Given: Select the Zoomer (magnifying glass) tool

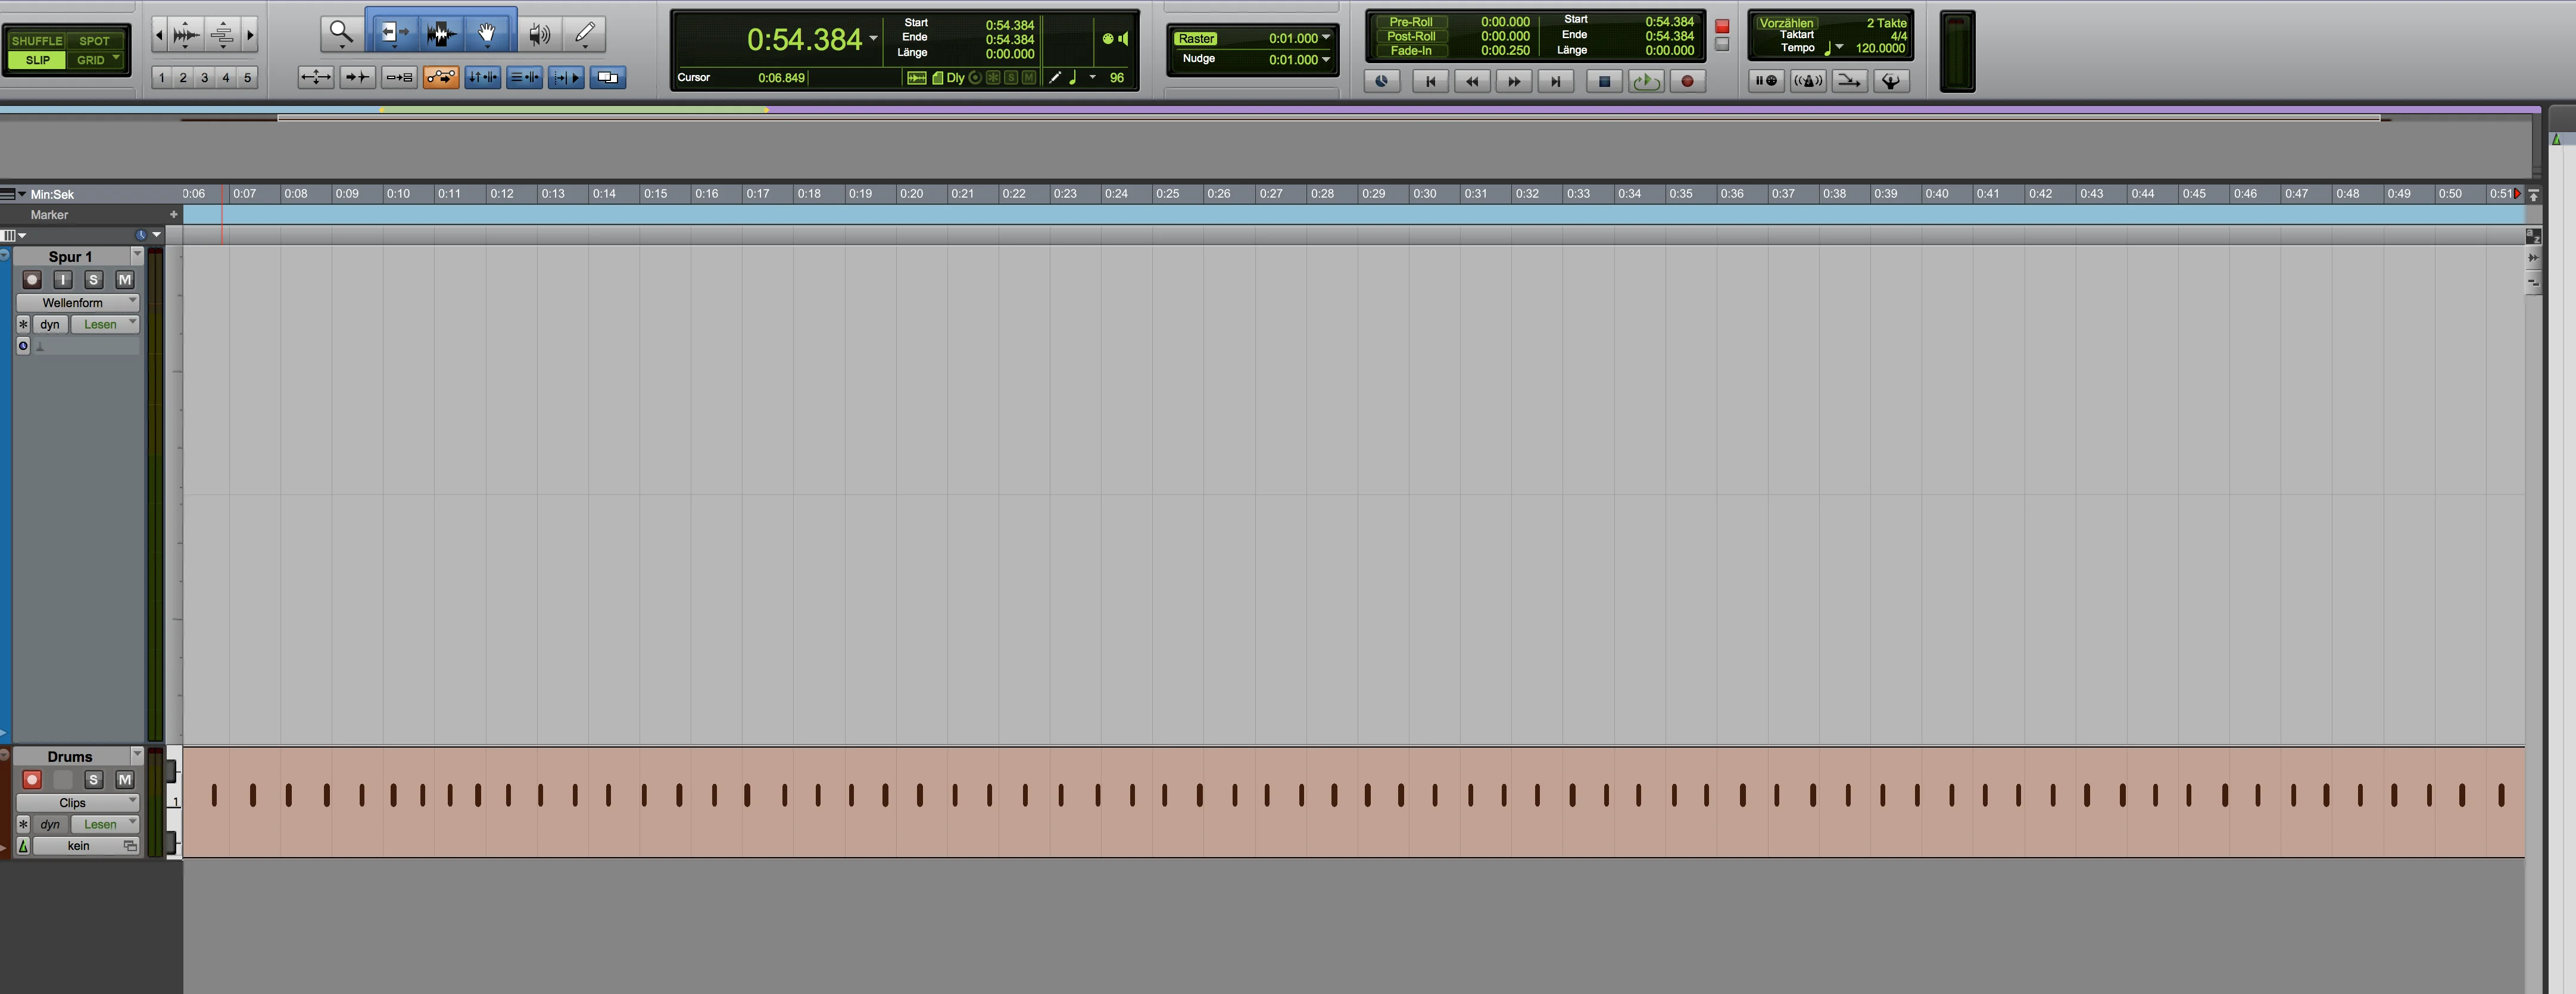Looking at the screenshot, I should [341, 34].
